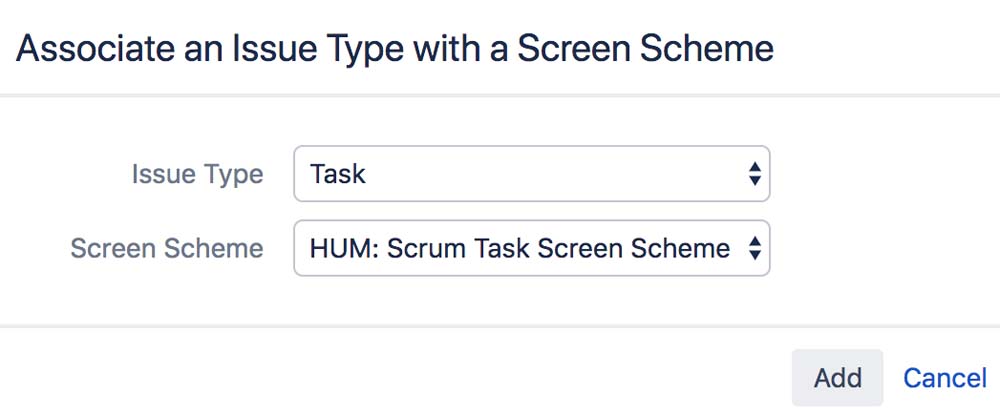
Task: Click the selected "Task" value text
Action: 338,174
